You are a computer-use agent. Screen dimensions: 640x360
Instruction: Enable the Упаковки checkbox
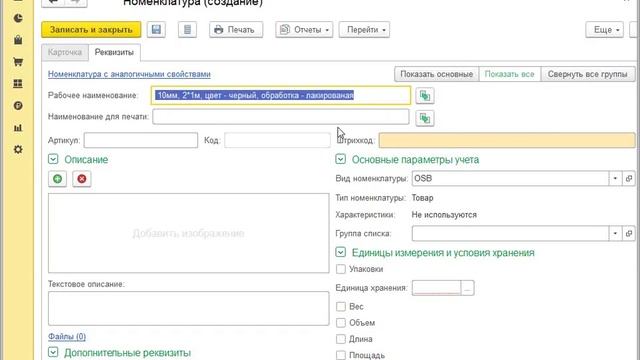(x=341, y=269)
